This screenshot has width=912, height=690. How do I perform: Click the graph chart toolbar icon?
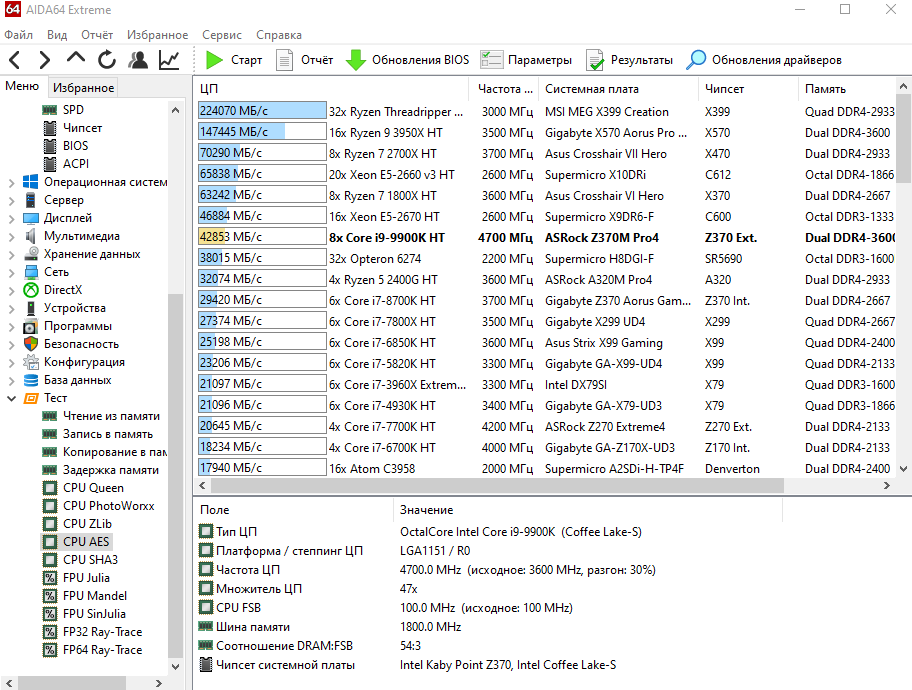170,60
